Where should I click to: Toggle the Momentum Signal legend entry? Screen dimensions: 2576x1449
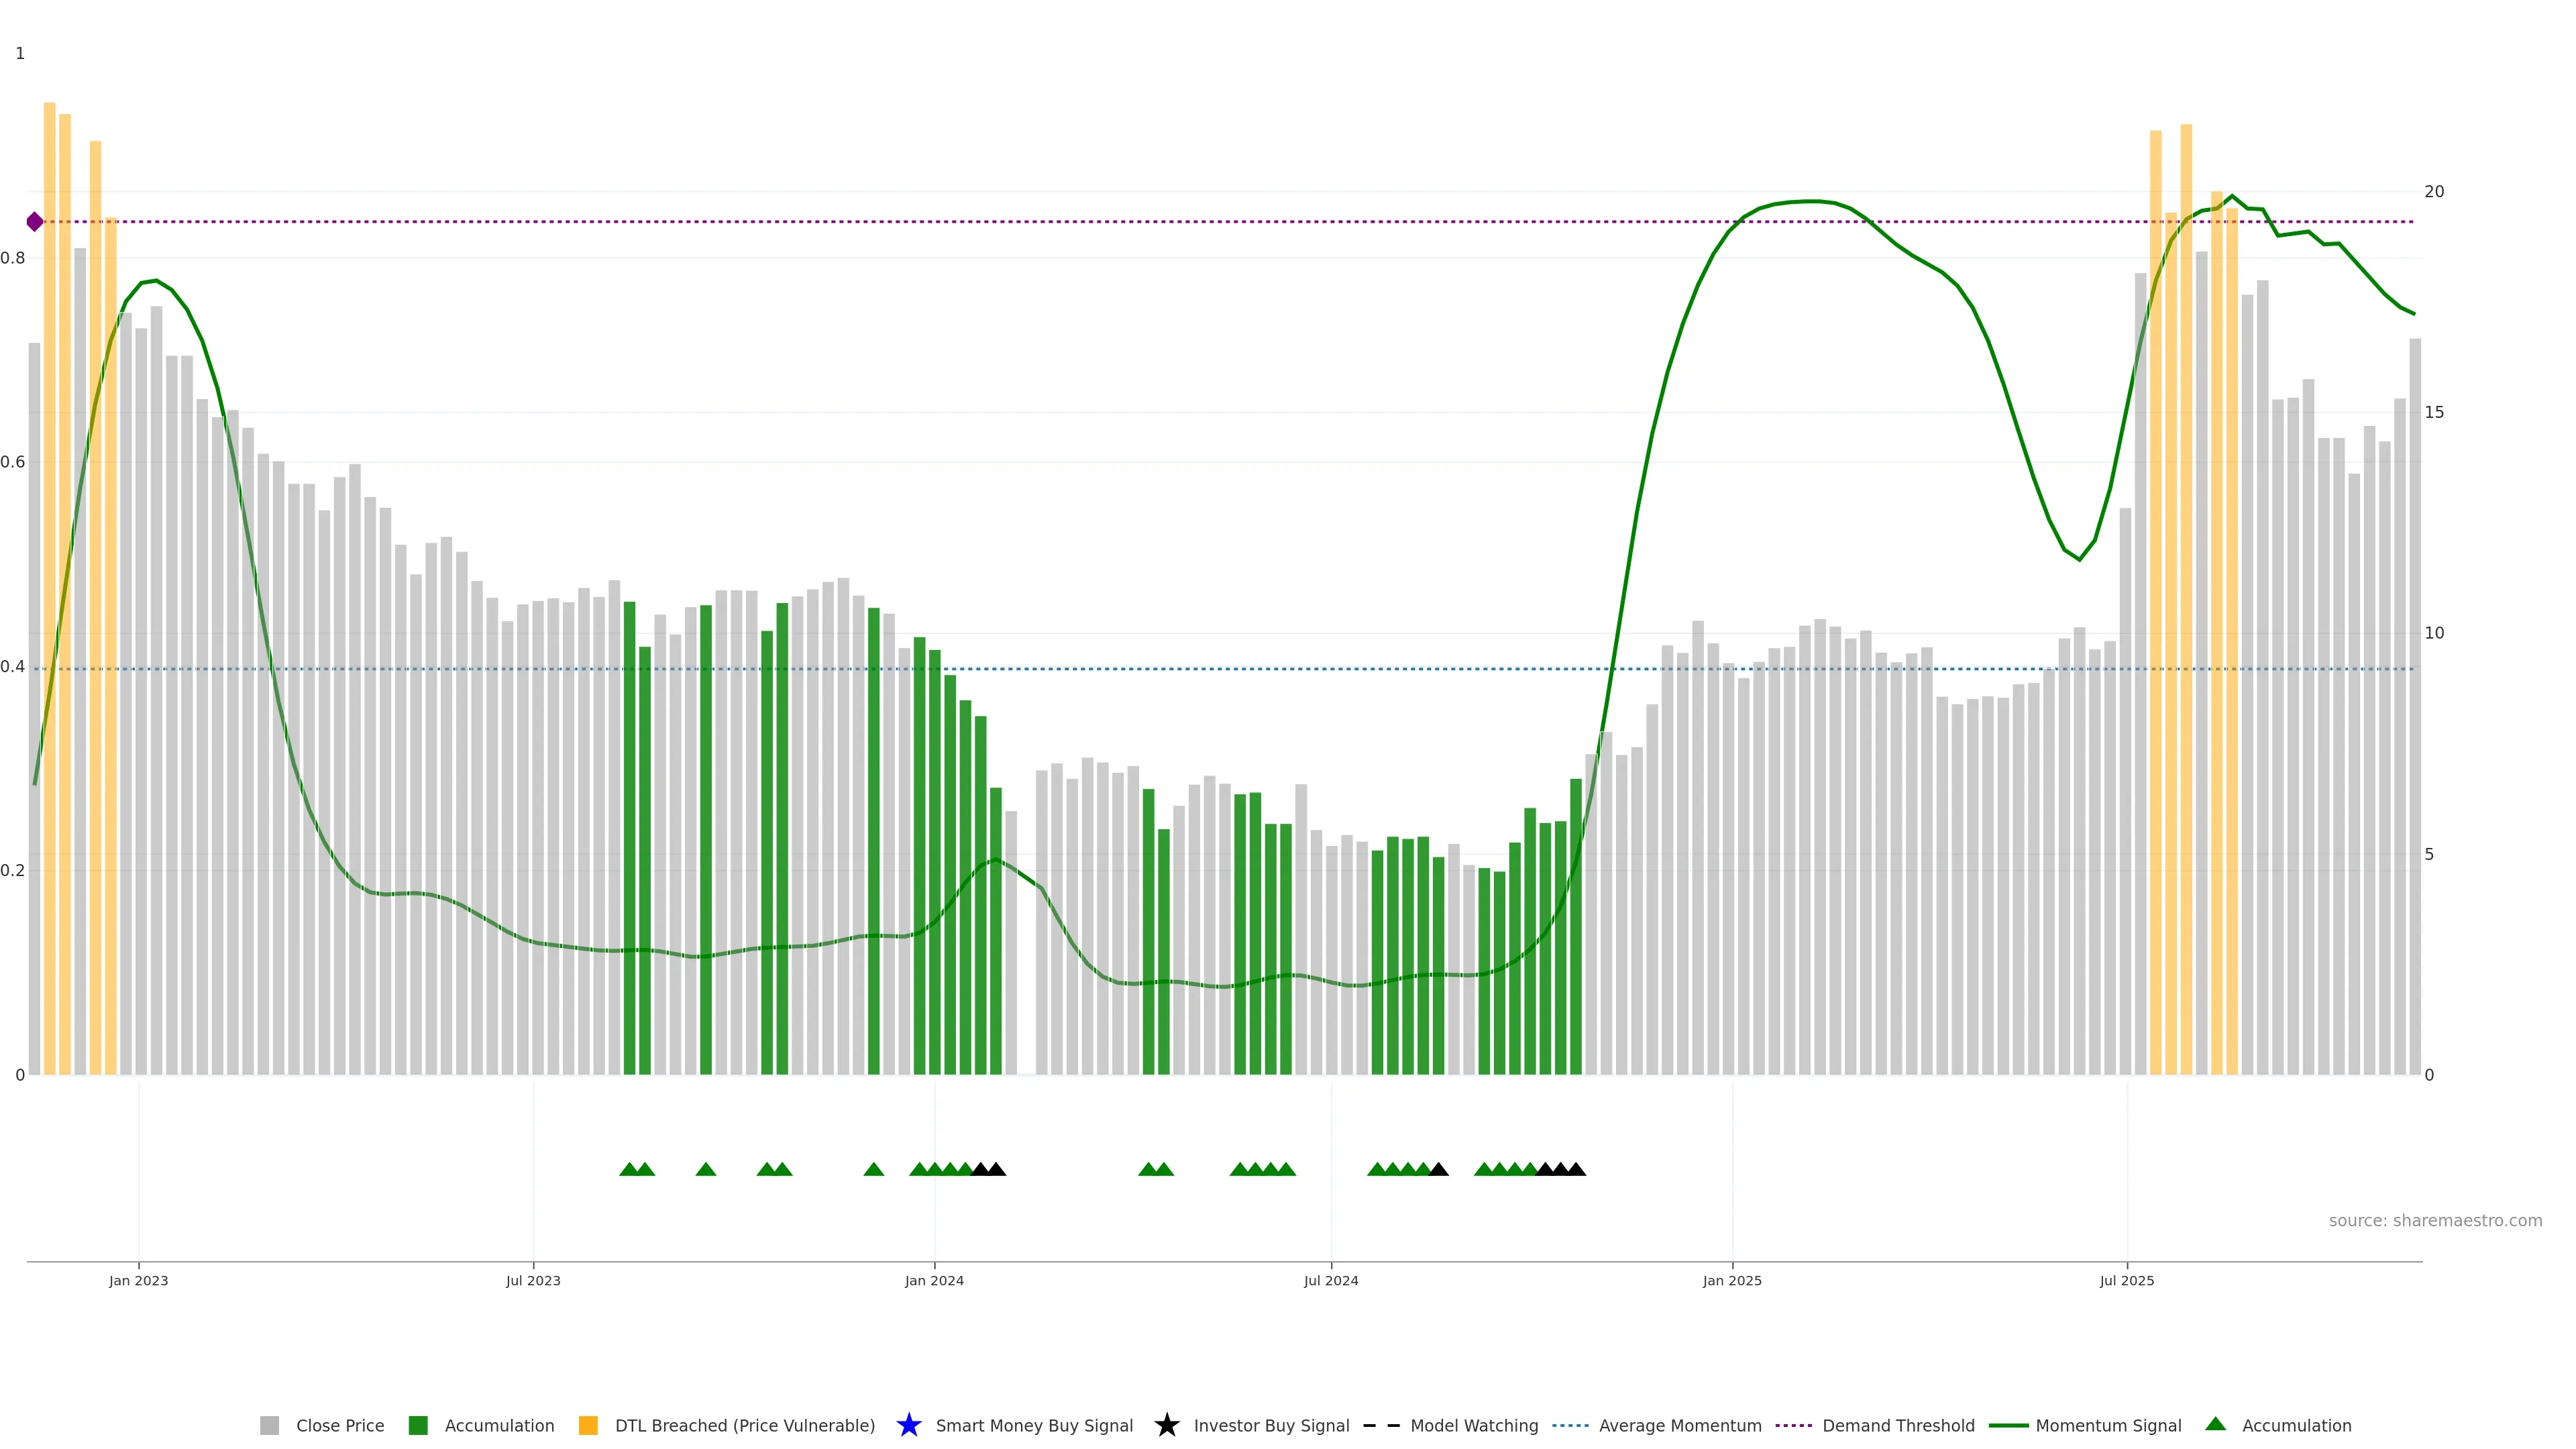pyautogui.click(x=2108, y=1425)
